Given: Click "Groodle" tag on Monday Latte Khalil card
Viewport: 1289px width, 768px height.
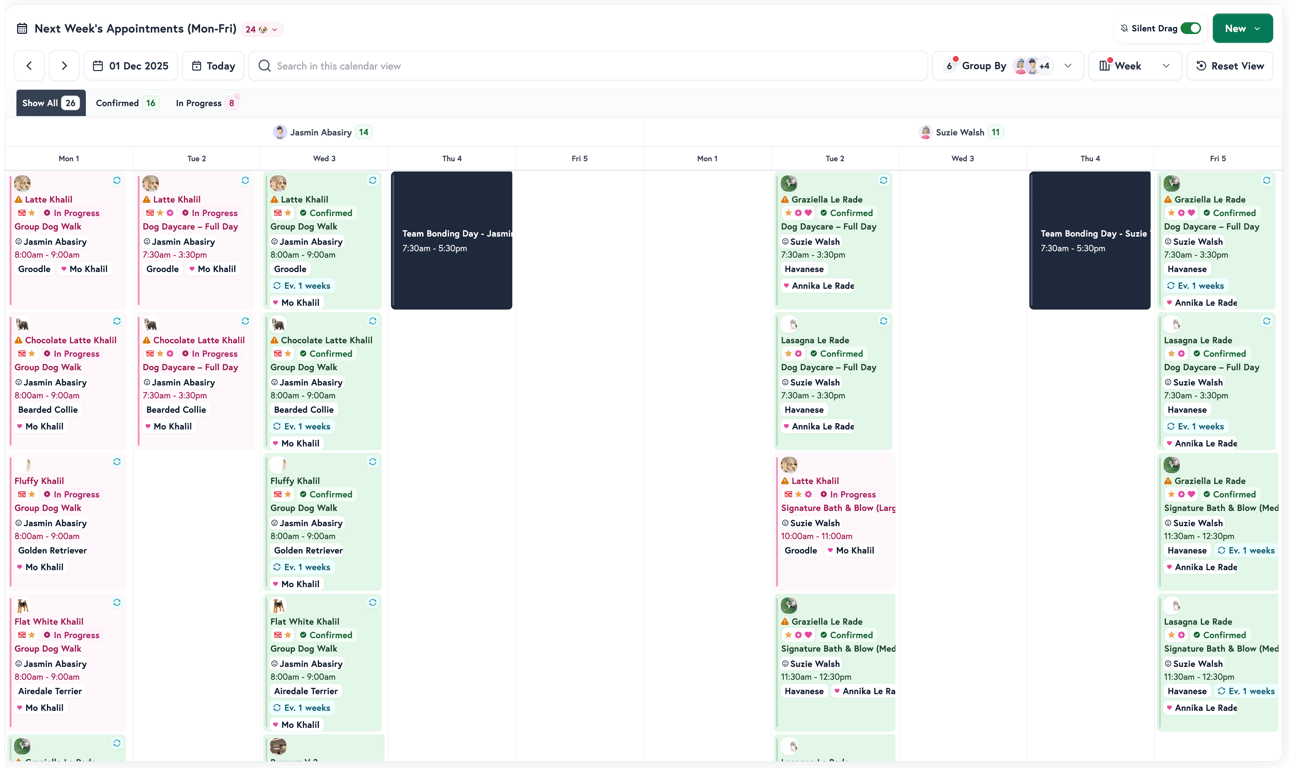Looking at the screenshot, I should point(34,269).
